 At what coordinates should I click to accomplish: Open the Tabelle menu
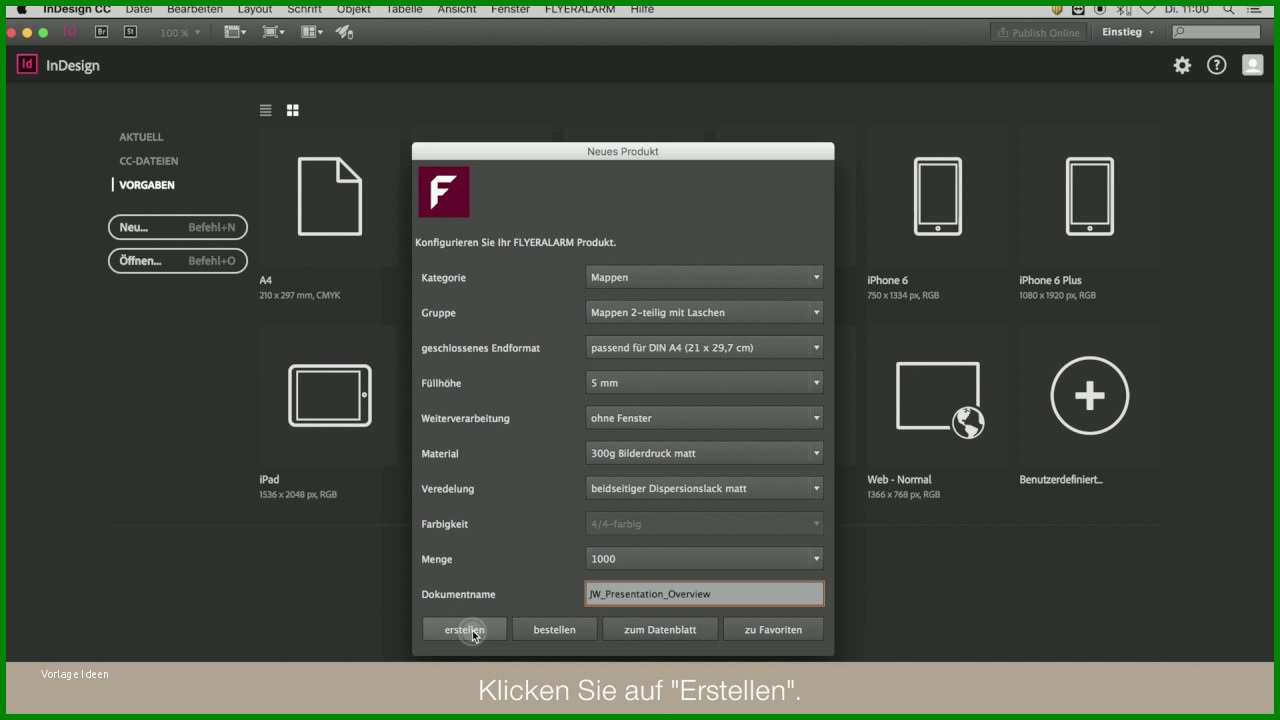click(x=404, y=9)
